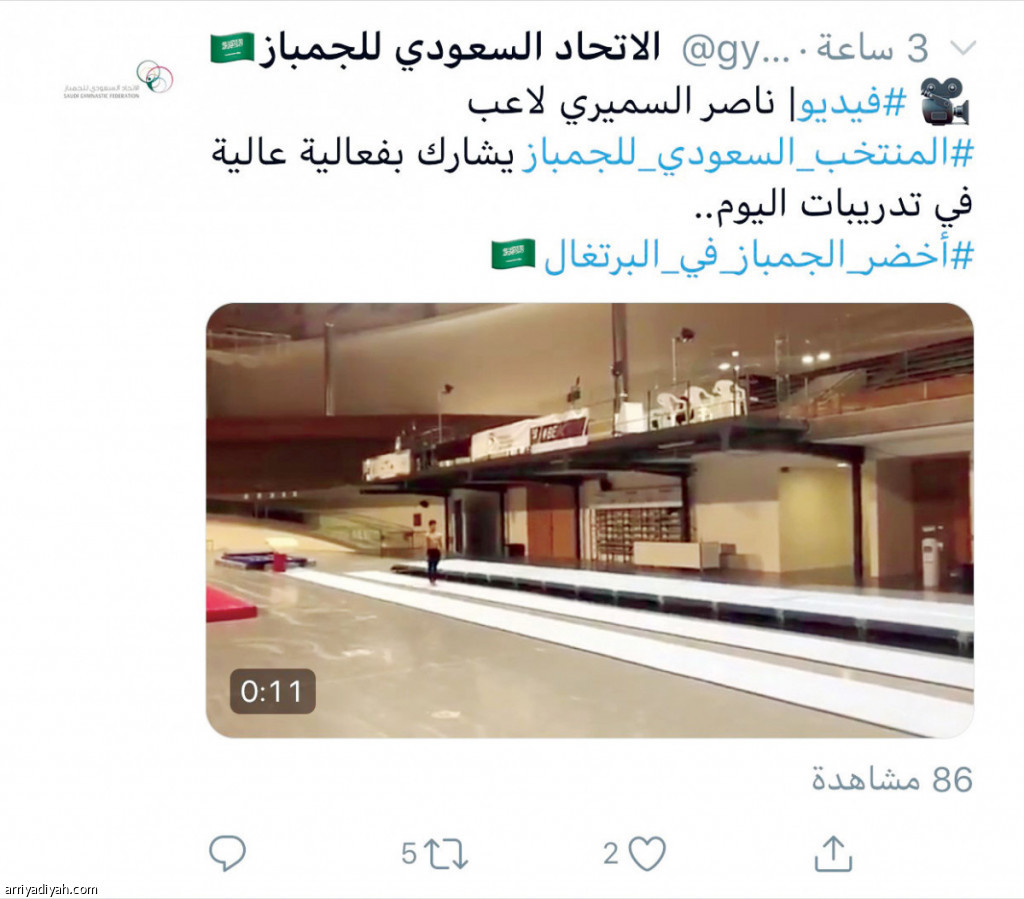Open the #فيديو hashtag
Viewport: 1024px width, 899px height.
coord(849,103)
